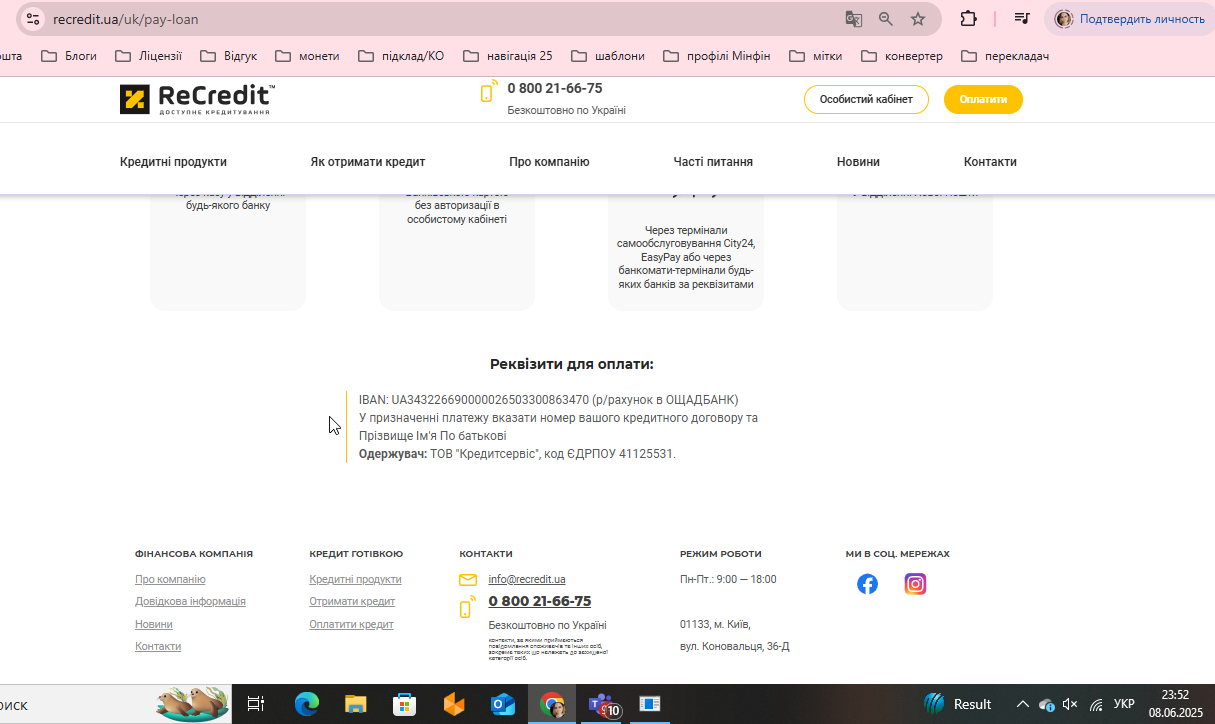Open the media control playlist icon
1215x724 pixels.
pyautogui.click(x=1022, y=18)
